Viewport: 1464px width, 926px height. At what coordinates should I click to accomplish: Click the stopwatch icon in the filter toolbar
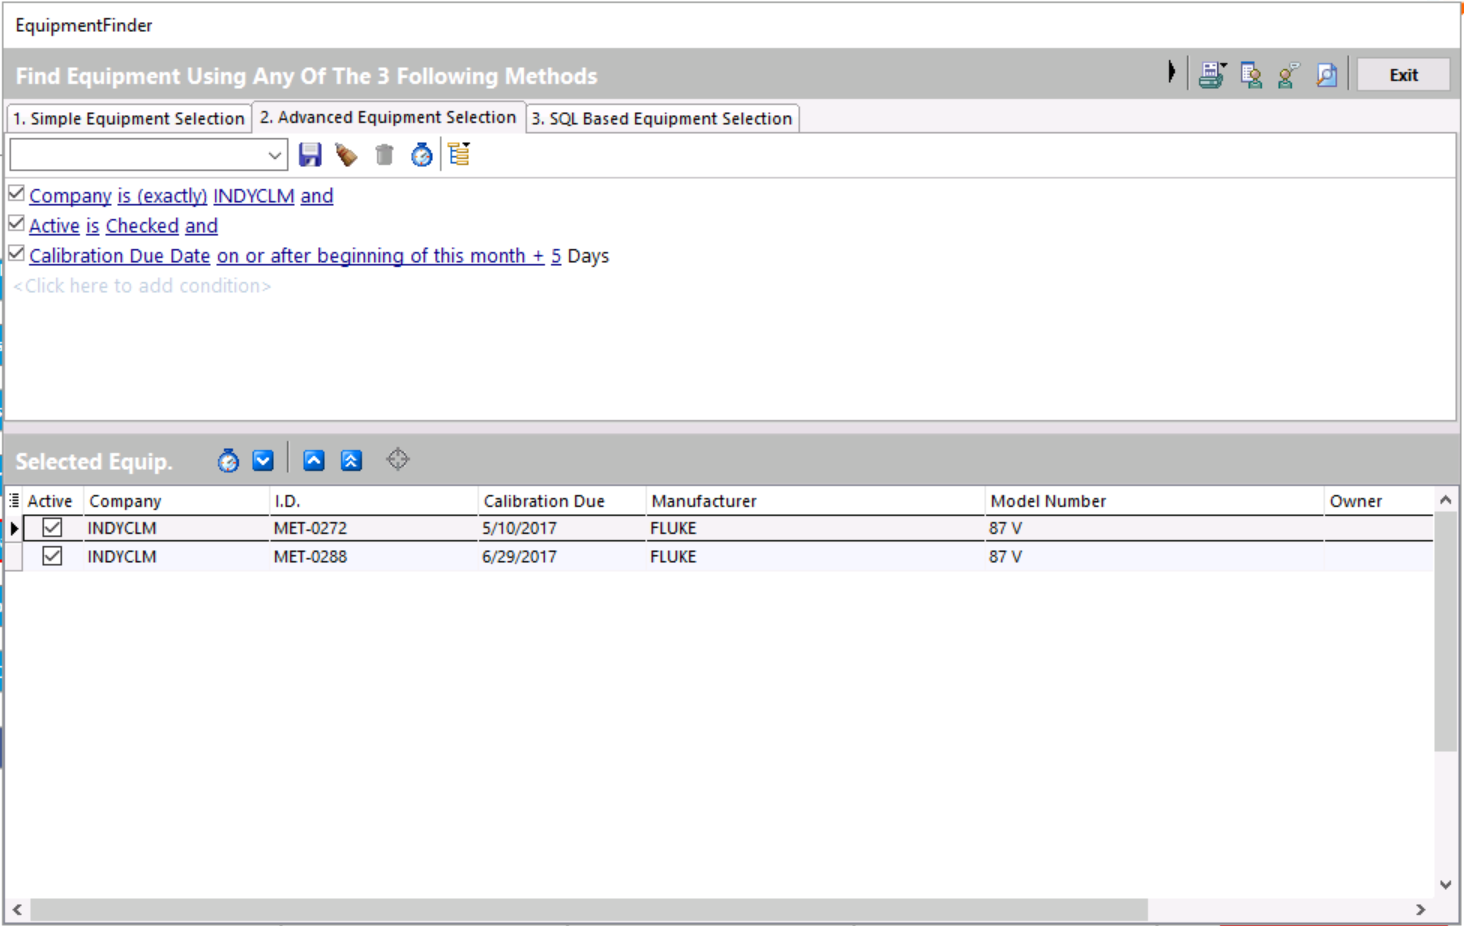click(x=422, y=155)
